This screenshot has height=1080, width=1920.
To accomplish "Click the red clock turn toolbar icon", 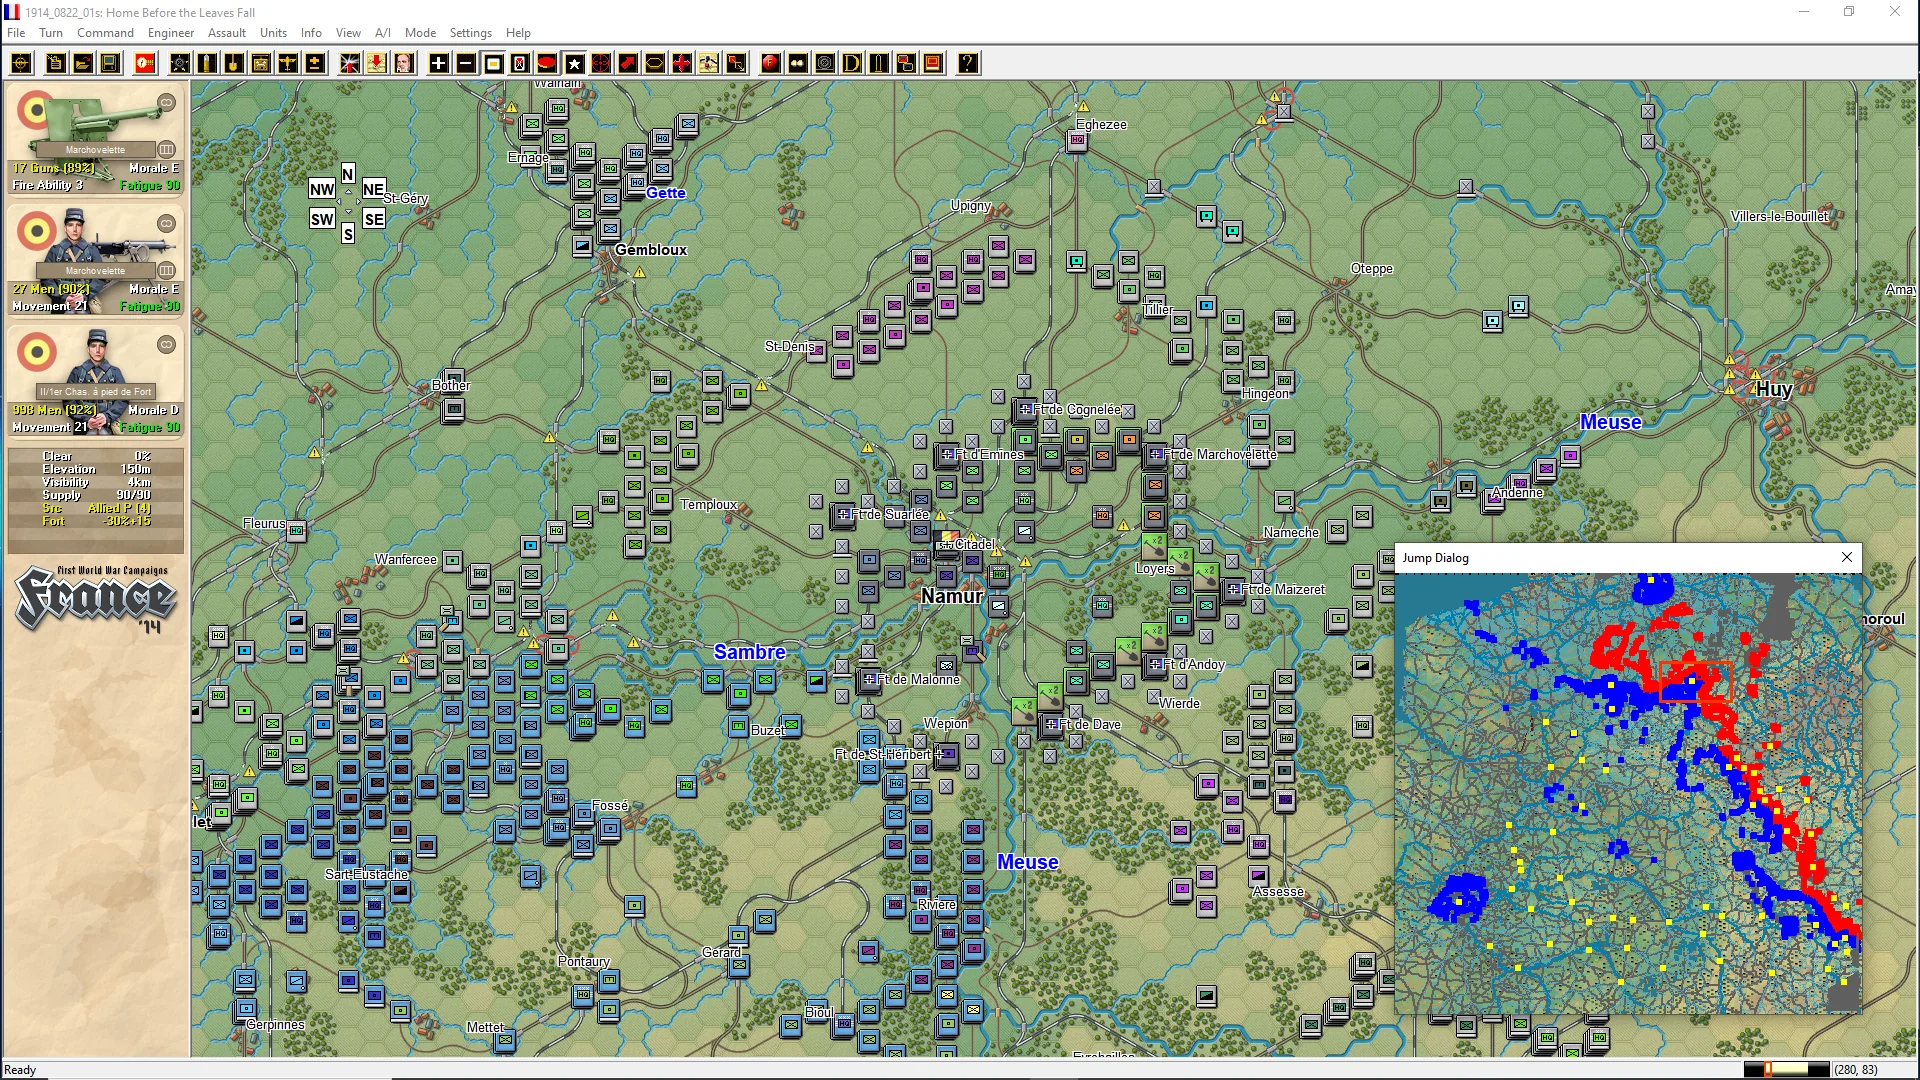I will point(145,64).
